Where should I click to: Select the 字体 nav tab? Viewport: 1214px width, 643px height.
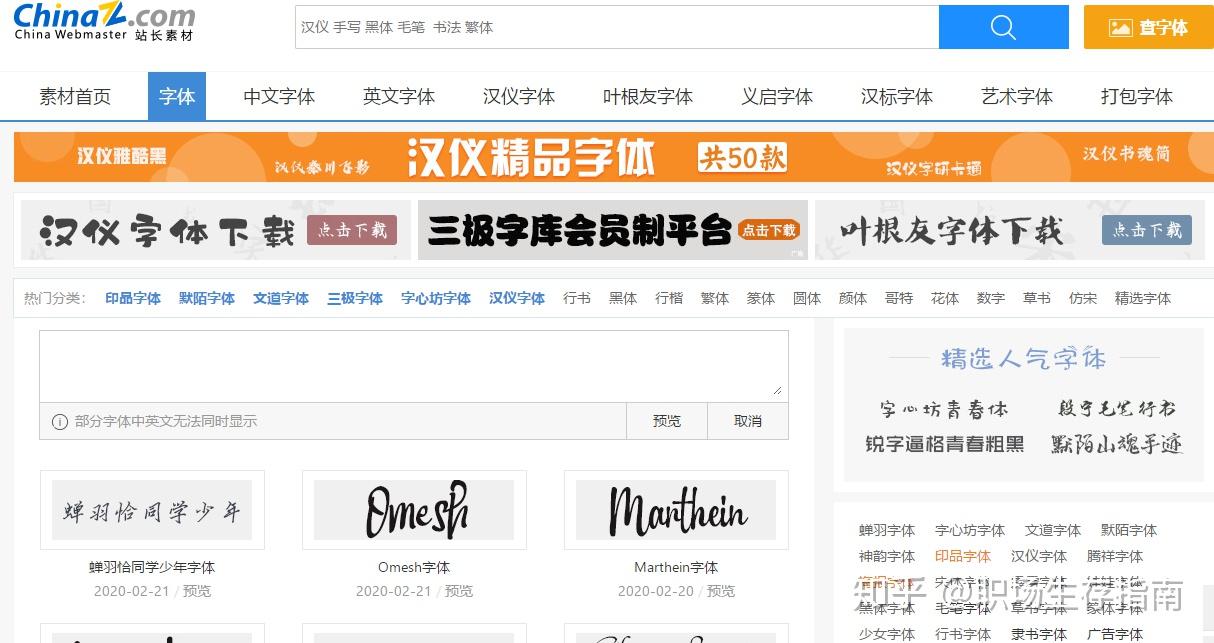click(177, 97)
